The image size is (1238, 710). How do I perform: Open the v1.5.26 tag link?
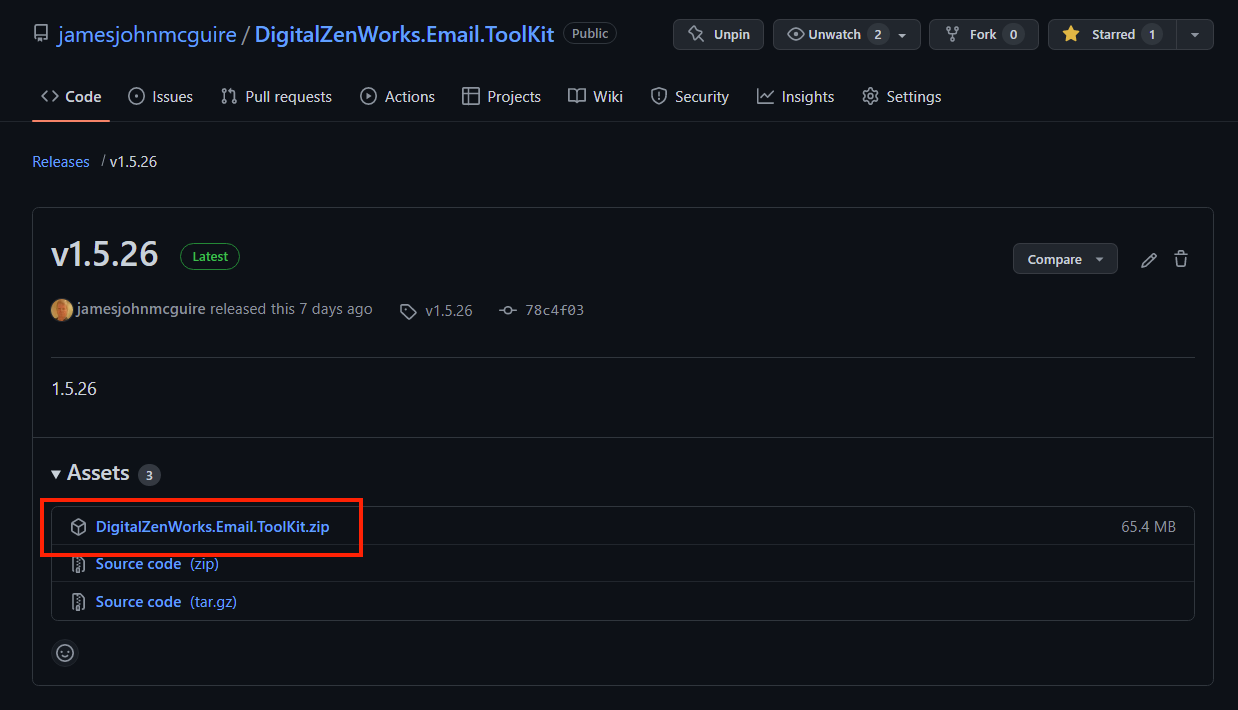(448, 311)
